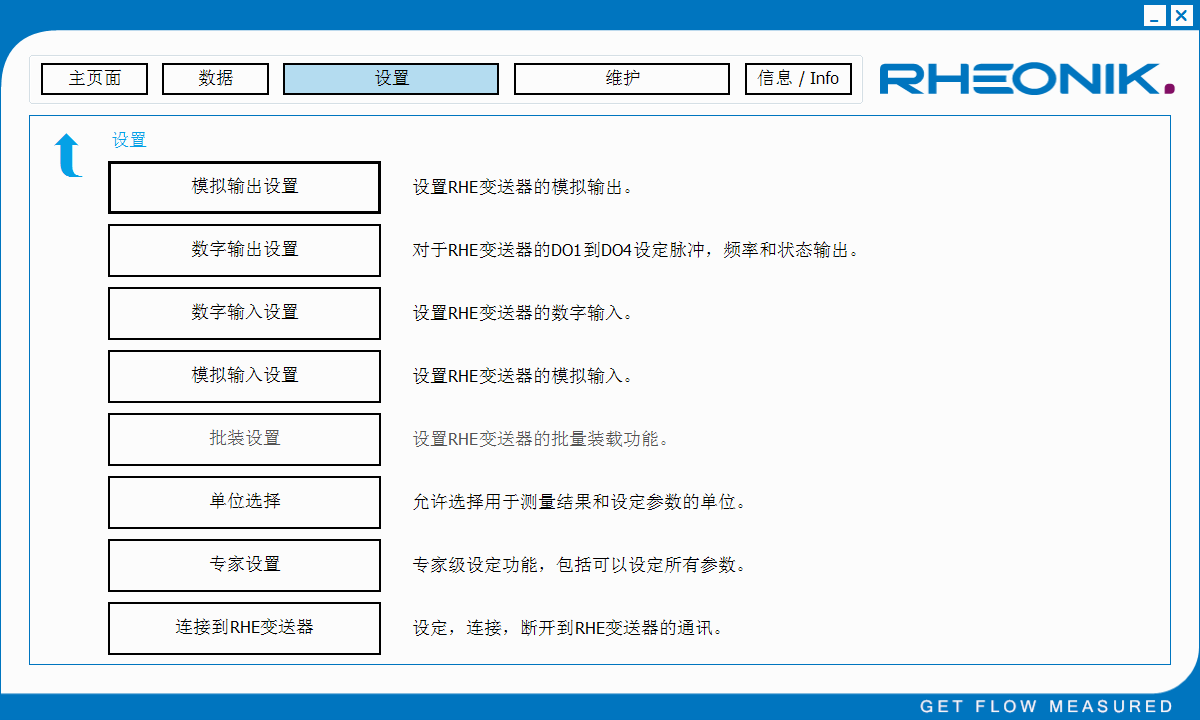Click 连接到RHE变送器 button
Image resolution: width=1200 pixels, height=720 pixels.
pyautogui.click(x=244, y=628)
